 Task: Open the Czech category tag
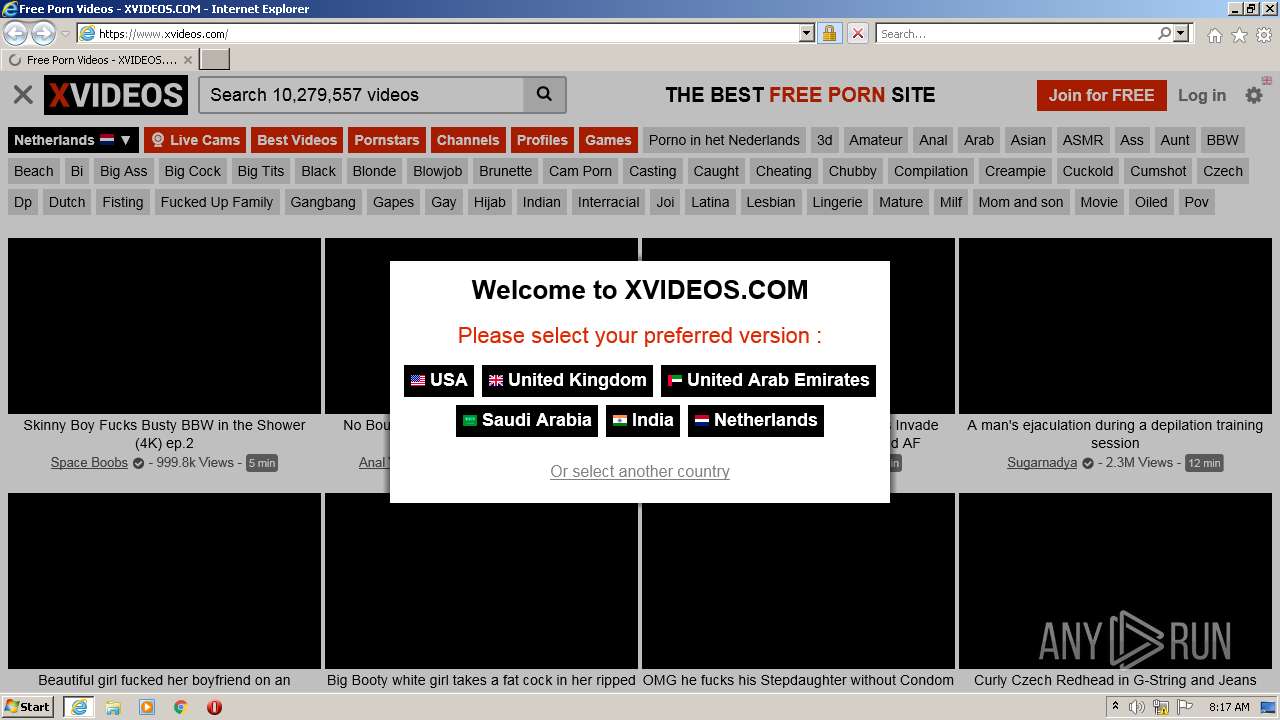coord(1223,171)
